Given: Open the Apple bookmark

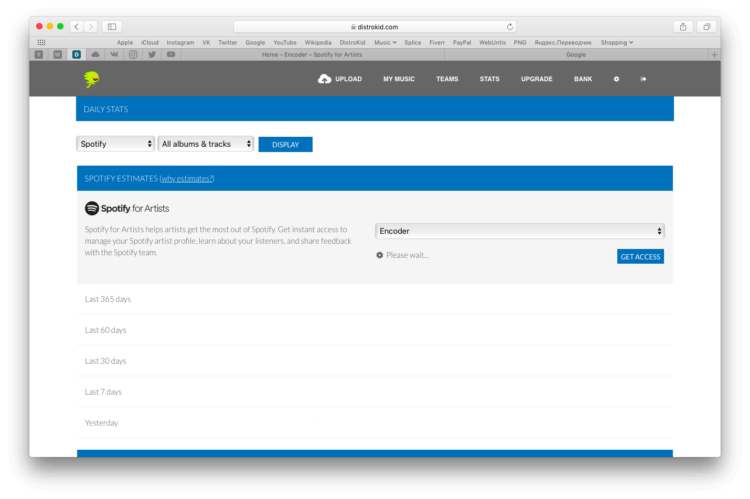Looking at the screenshot, I should 125,43.
